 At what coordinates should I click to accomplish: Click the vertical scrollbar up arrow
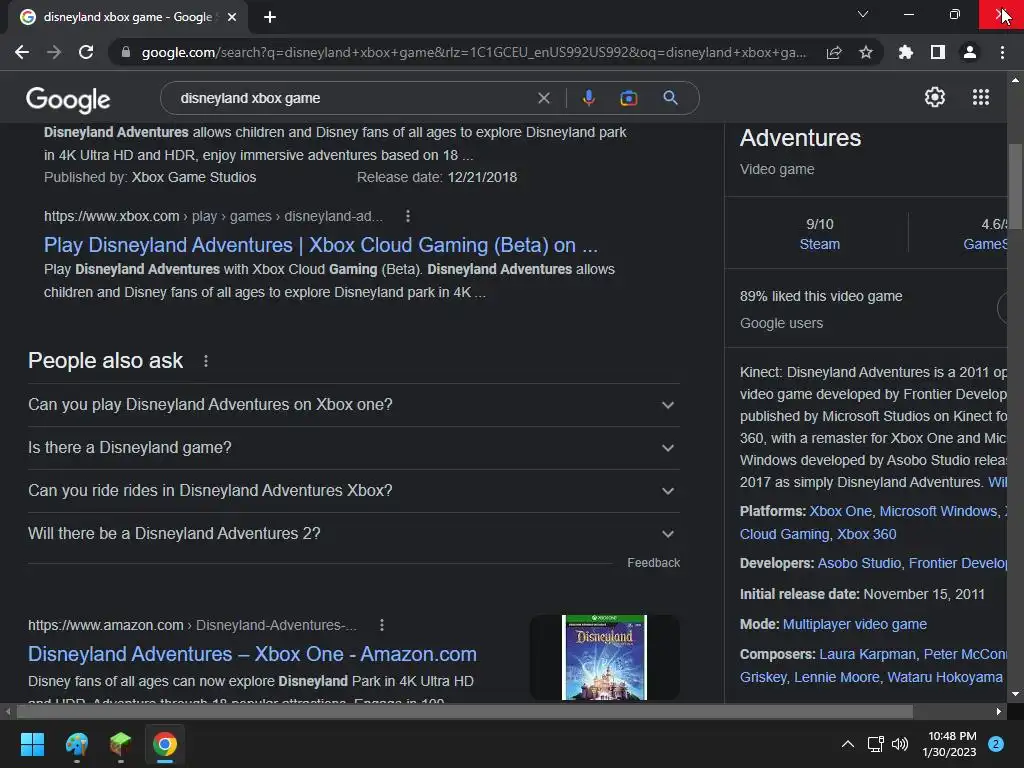[1015, 80]
